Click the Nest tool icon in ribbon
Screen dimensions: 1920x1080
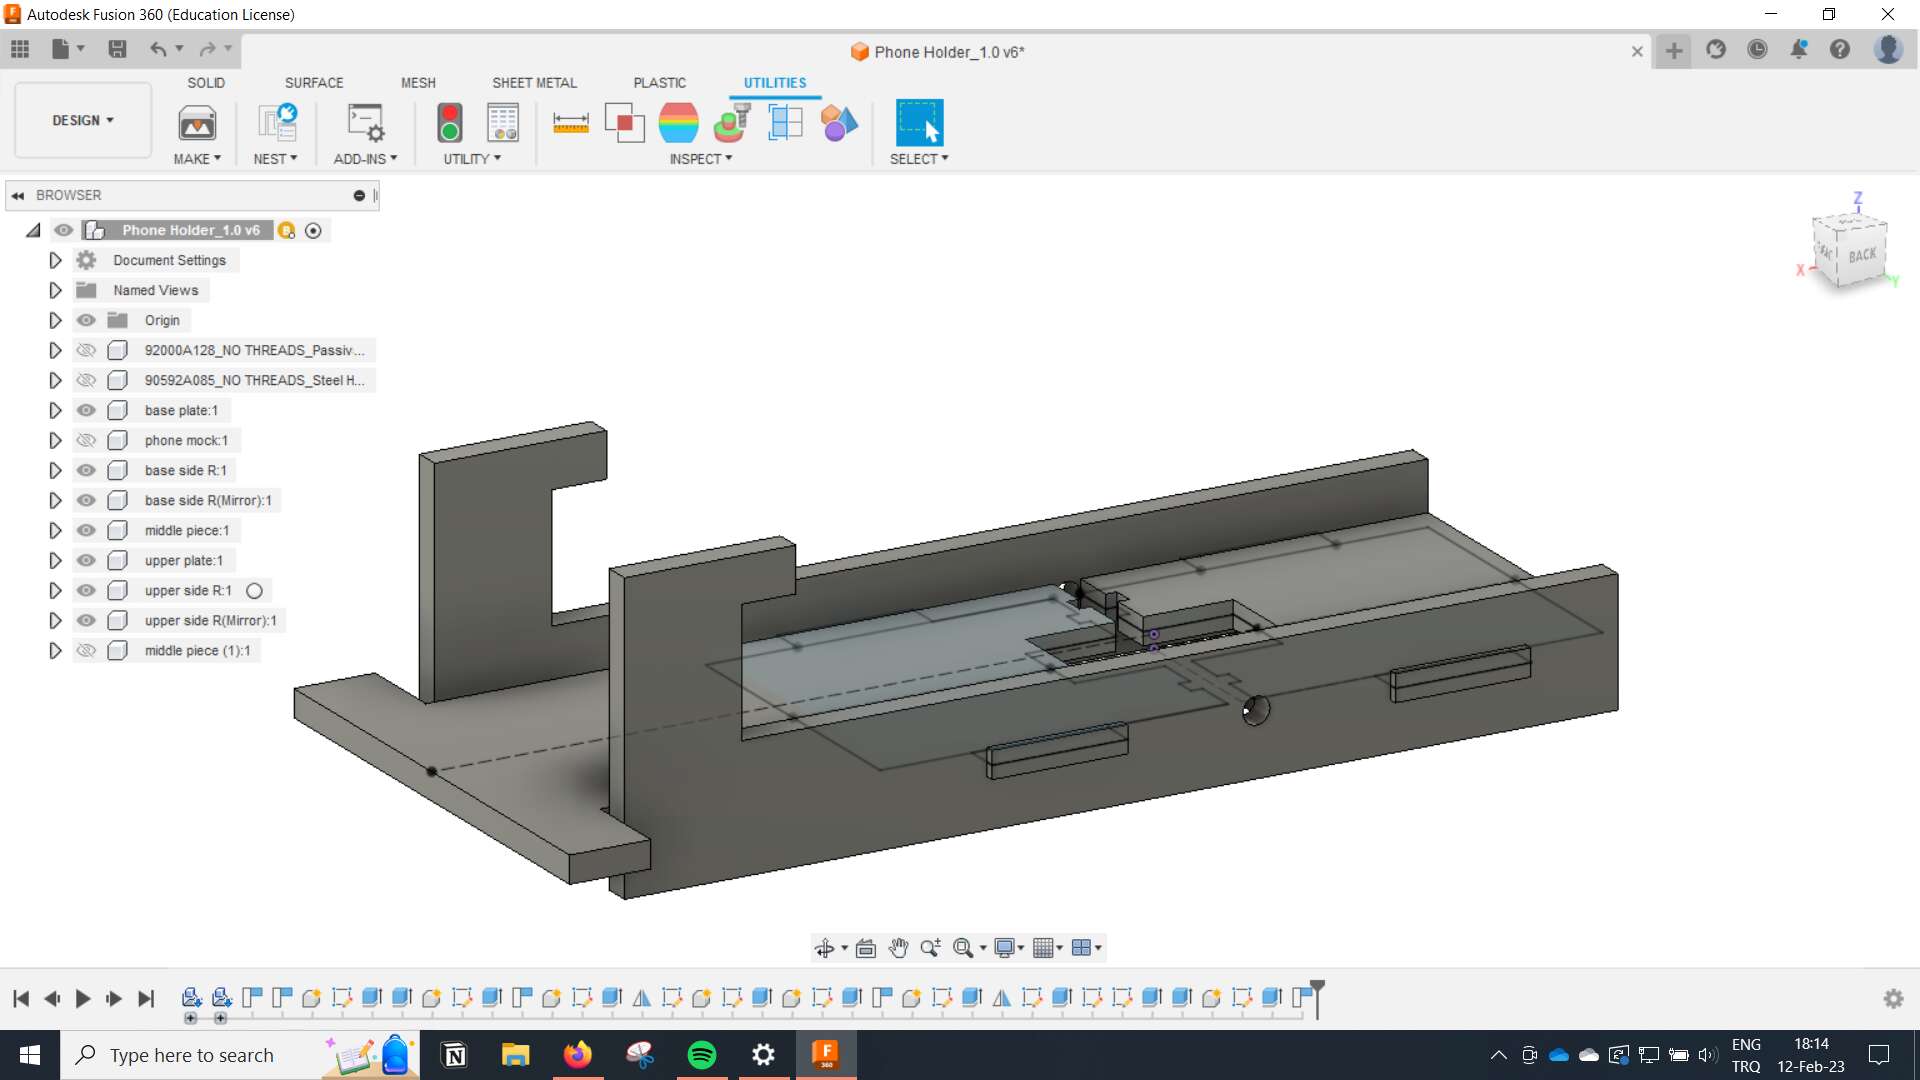click(277, 121)
